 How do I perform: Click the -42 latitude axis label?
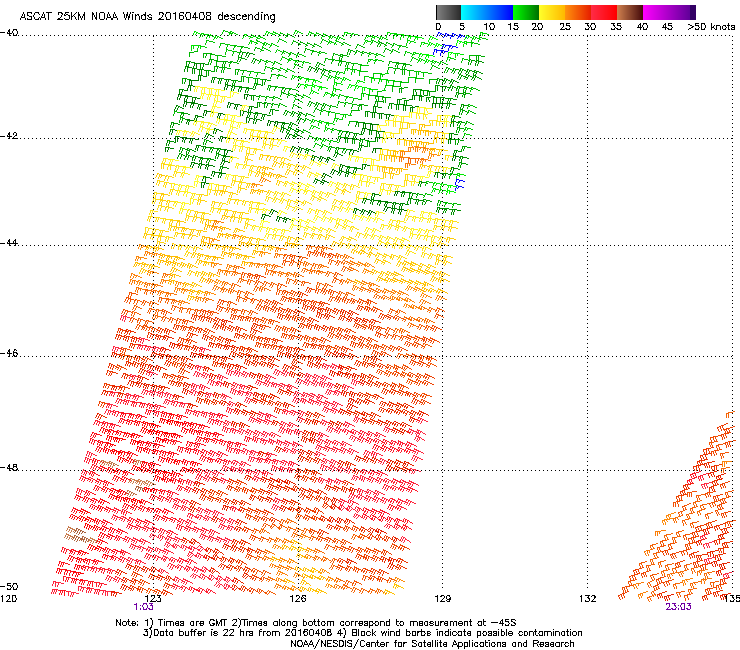click(9, 135)
